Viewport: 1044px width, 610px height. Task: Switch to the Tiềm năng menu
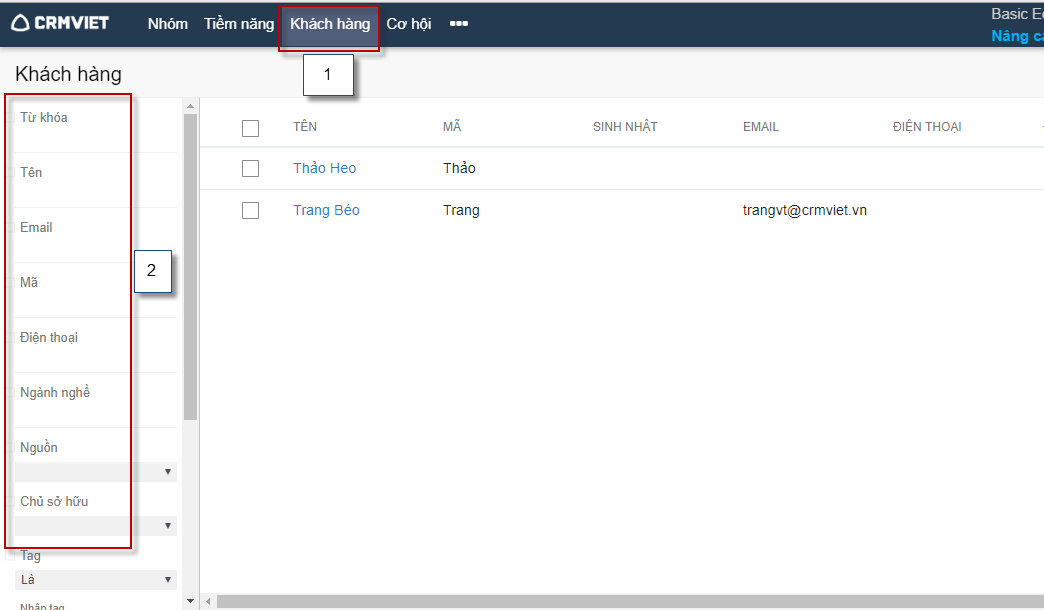click(238, 24)
